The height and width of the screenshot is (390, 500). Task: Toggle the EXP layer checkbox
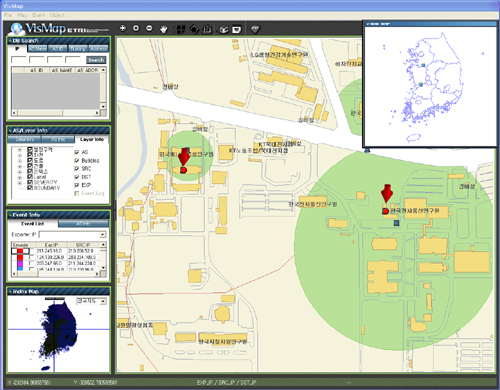click(x=77, y=185)
